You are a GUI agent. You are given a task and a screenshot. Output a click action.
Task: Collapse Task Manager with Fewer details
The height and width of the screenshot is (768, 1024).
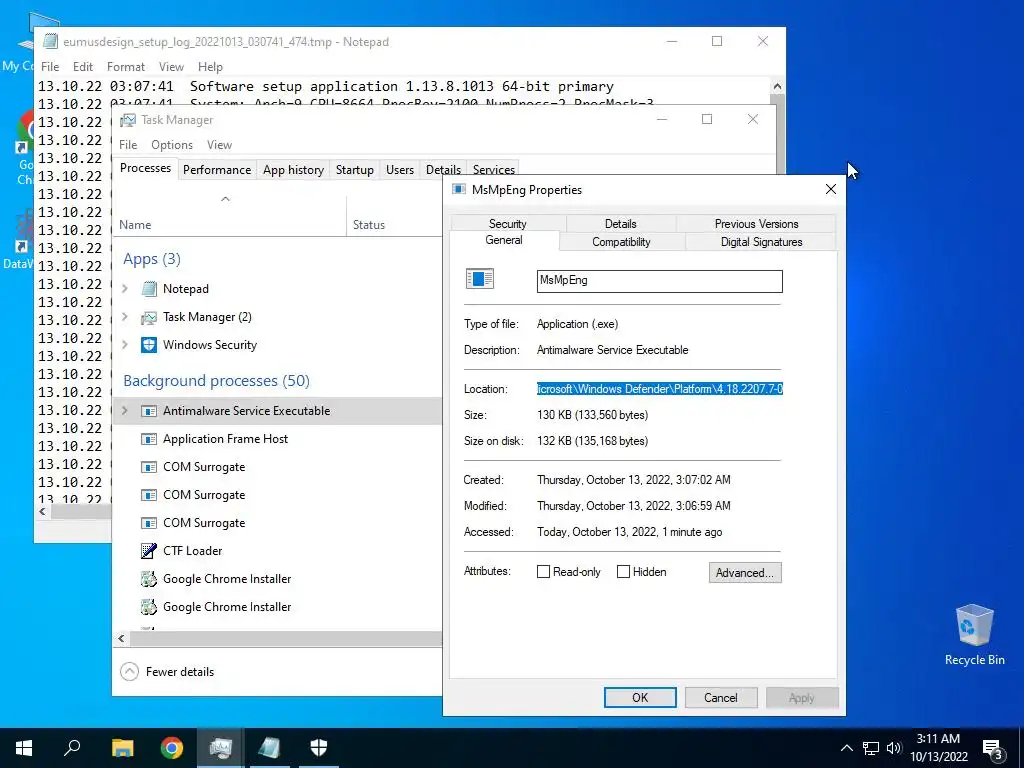tap(168, 671)
